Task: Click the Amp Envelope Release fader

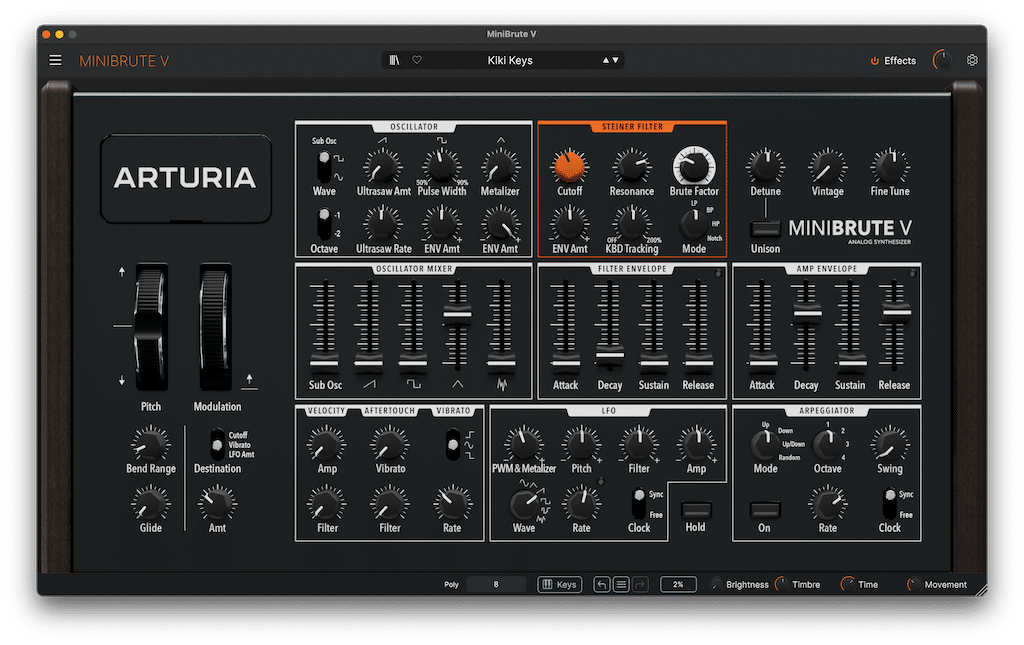Action: (x=895, y=312)
